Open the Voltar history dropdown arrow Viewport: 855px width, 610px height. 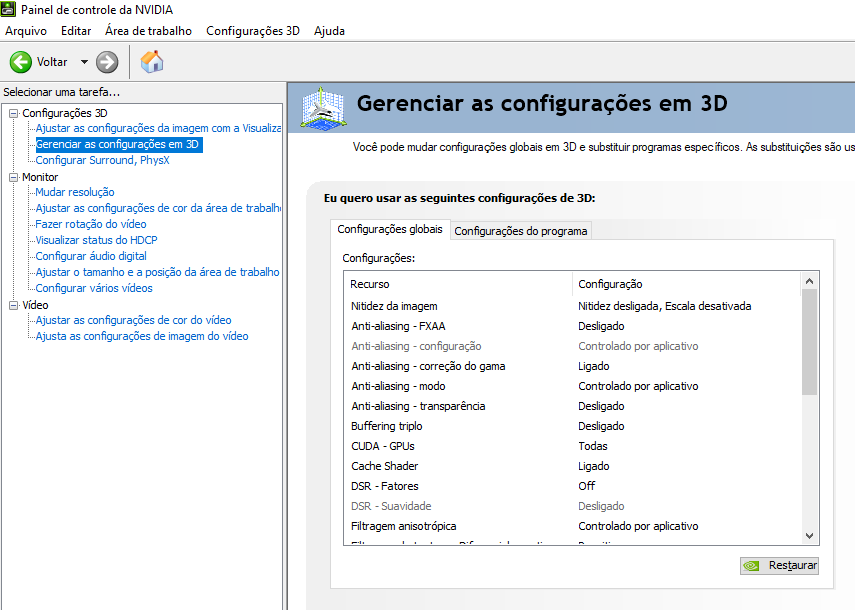tap(84, 62)
